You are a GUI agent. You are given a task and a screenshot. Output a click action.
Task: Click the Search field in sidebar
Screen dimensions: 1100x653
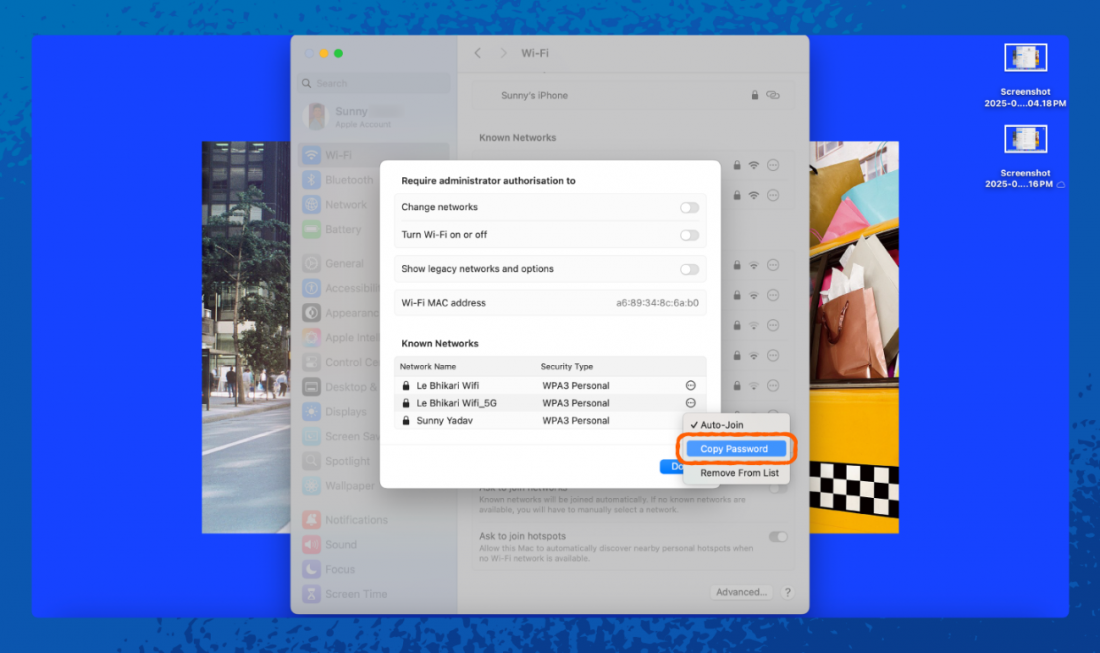375,83
